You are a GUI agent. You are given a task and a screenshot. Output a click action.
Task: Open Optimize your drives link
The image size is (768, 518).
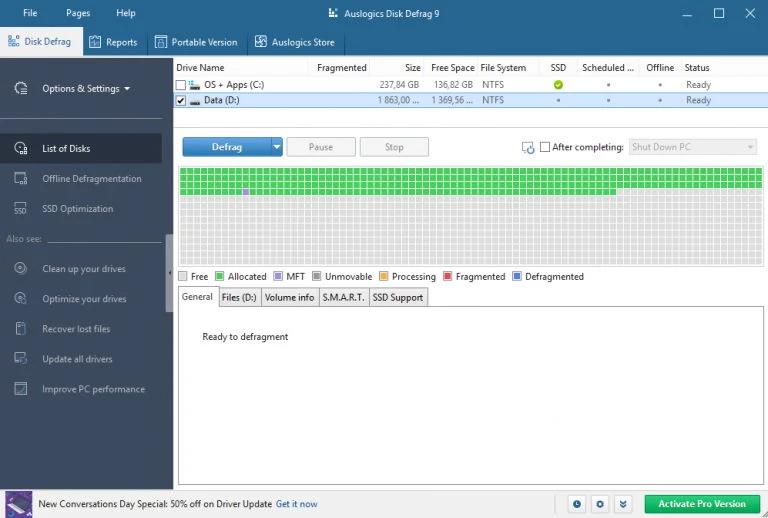(x=84, y=299)
